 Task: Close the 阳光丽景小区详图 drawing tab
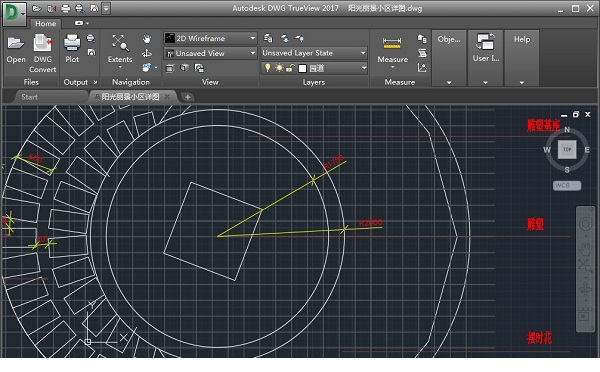(167, 97)
